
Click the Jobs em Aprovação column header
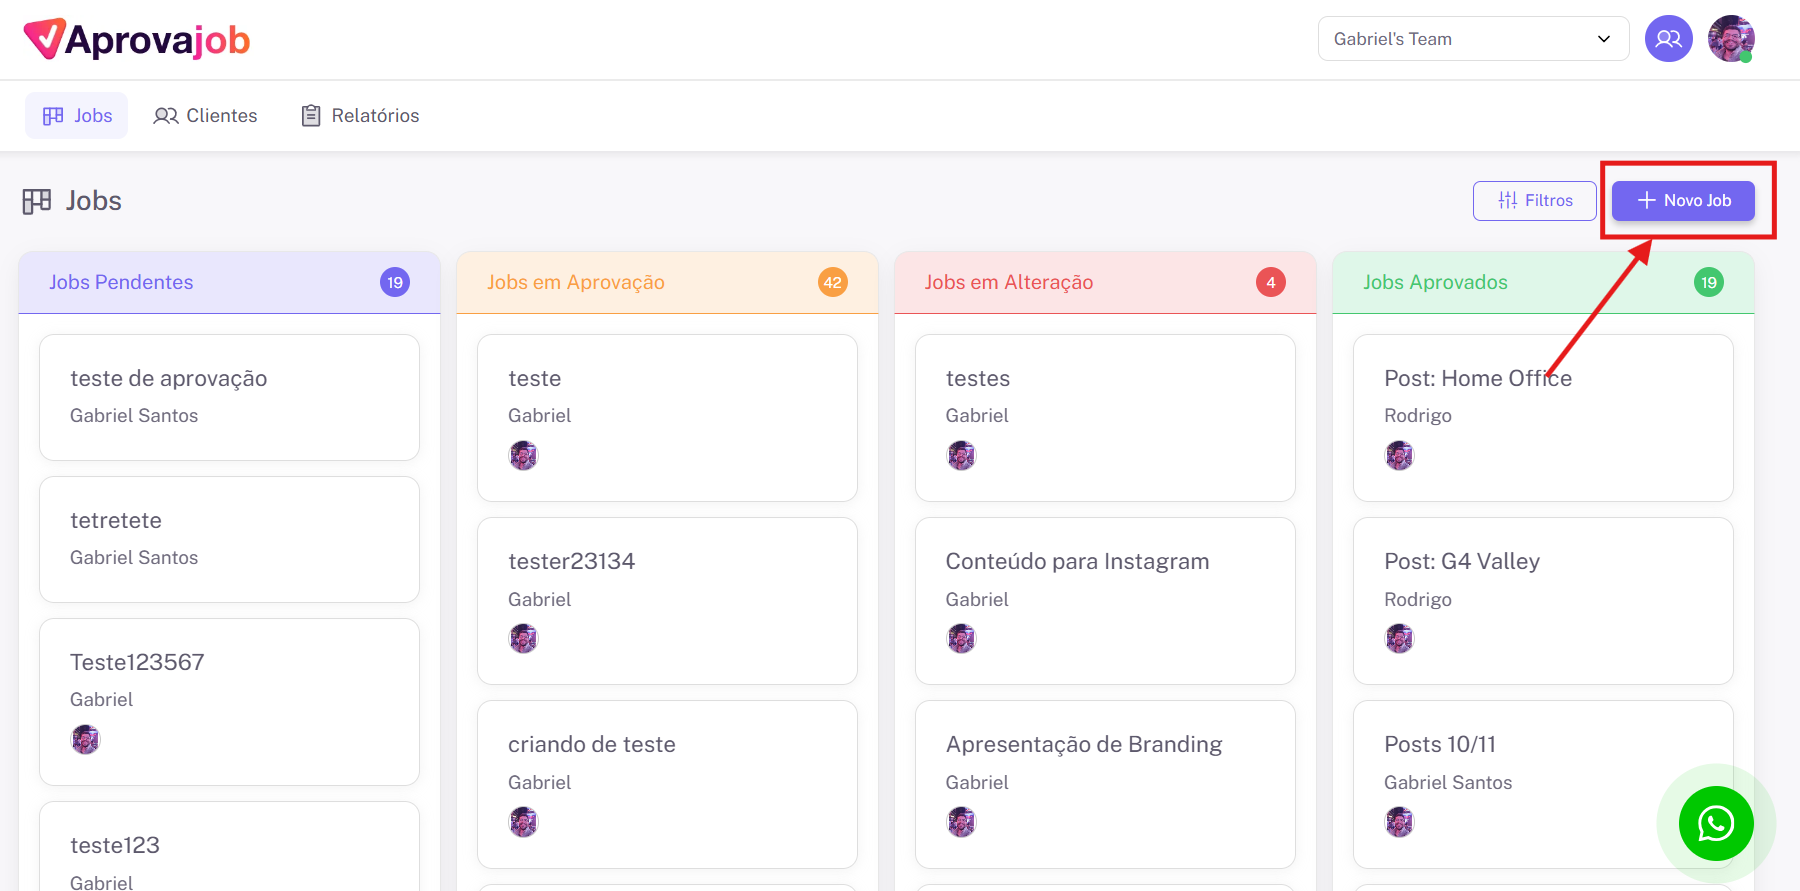(576, 283)
